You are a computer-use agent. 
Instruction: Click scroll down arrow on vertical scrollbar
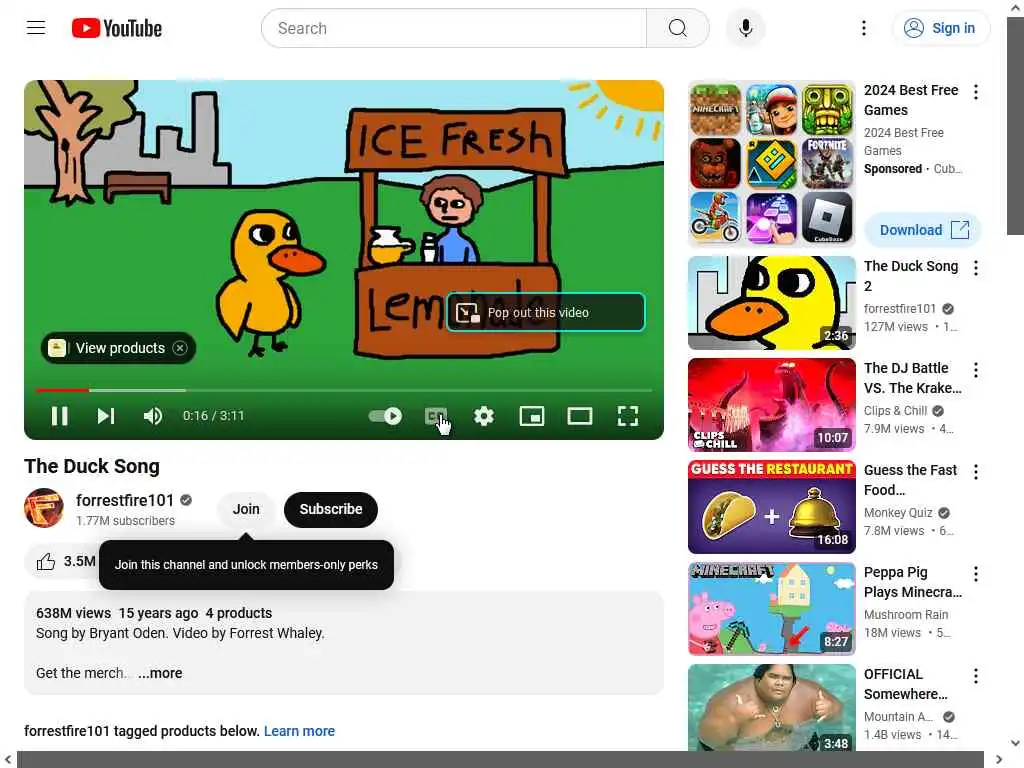[1015, 743]
